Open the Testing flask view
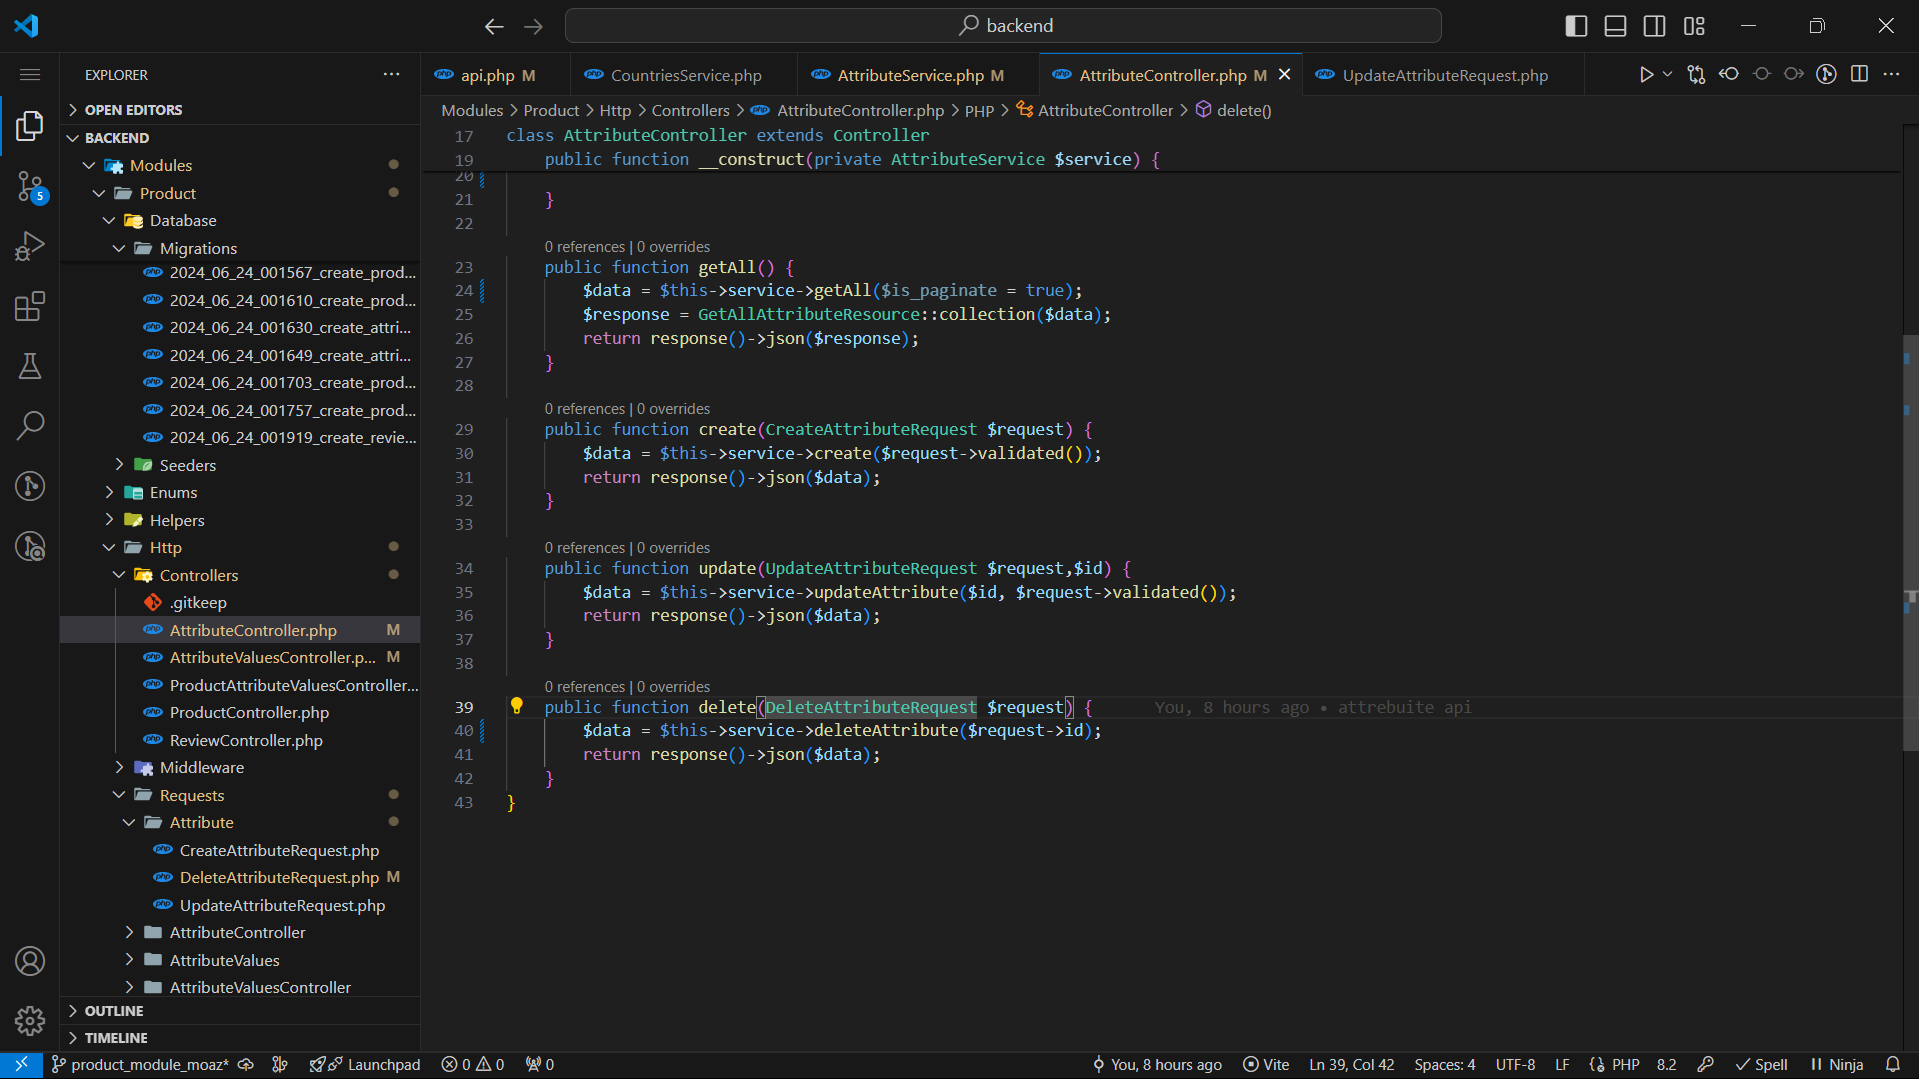Screen dimensions: 1919x1079 point(30,366)
